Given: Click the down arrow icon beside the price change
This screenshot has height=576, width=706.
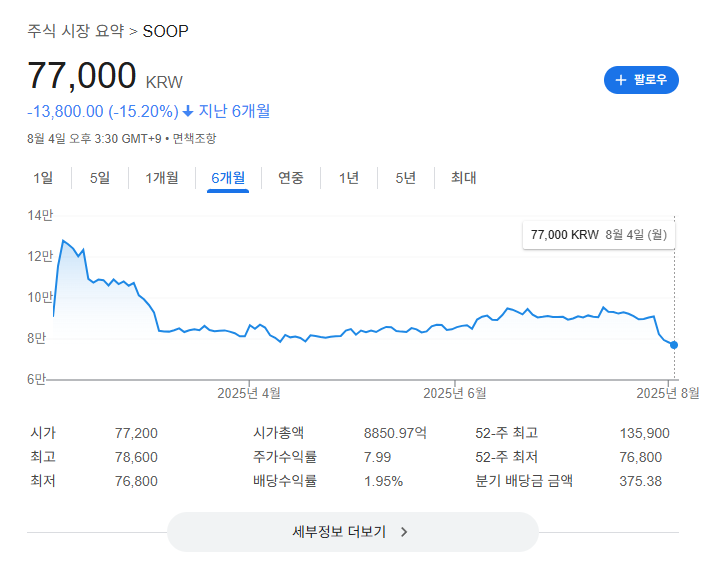Looking at the screenshot, I should click(188, 111).
